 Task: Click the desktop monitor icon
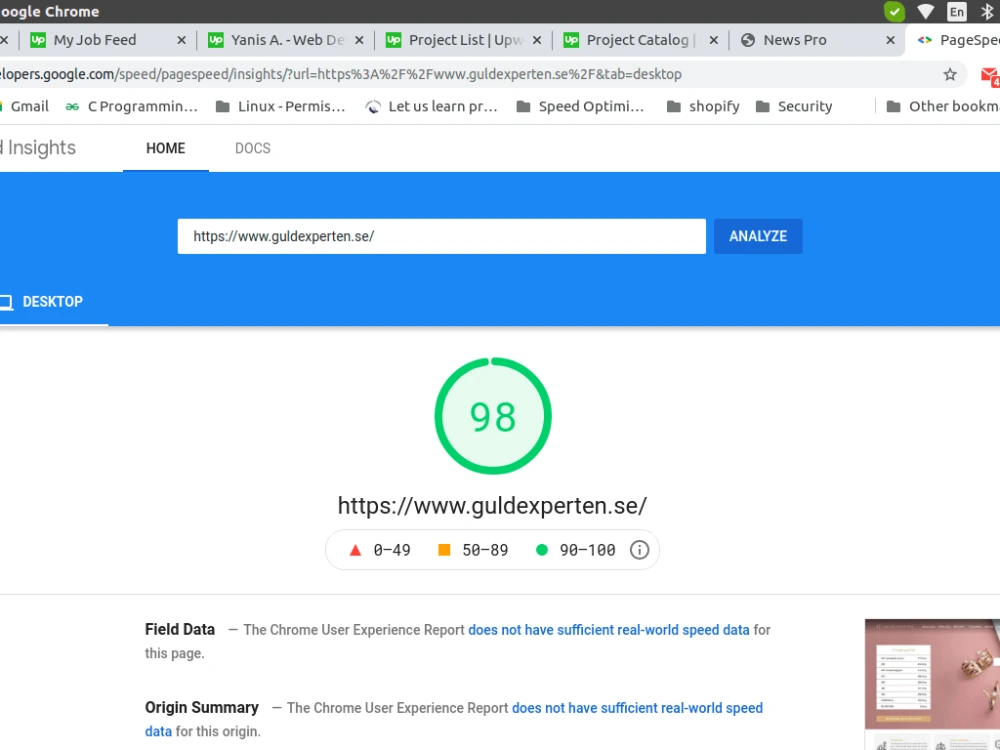pos(6,302)
